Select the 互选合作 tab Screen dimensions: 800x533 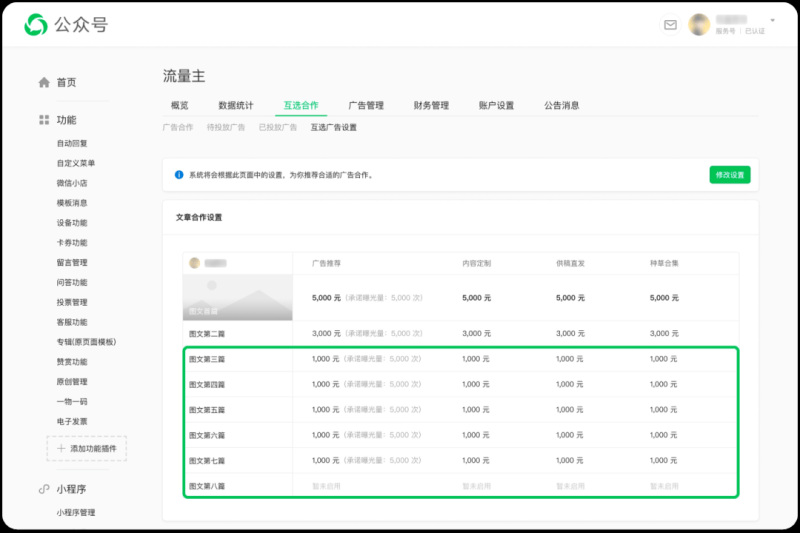click(x=301, y=106)
